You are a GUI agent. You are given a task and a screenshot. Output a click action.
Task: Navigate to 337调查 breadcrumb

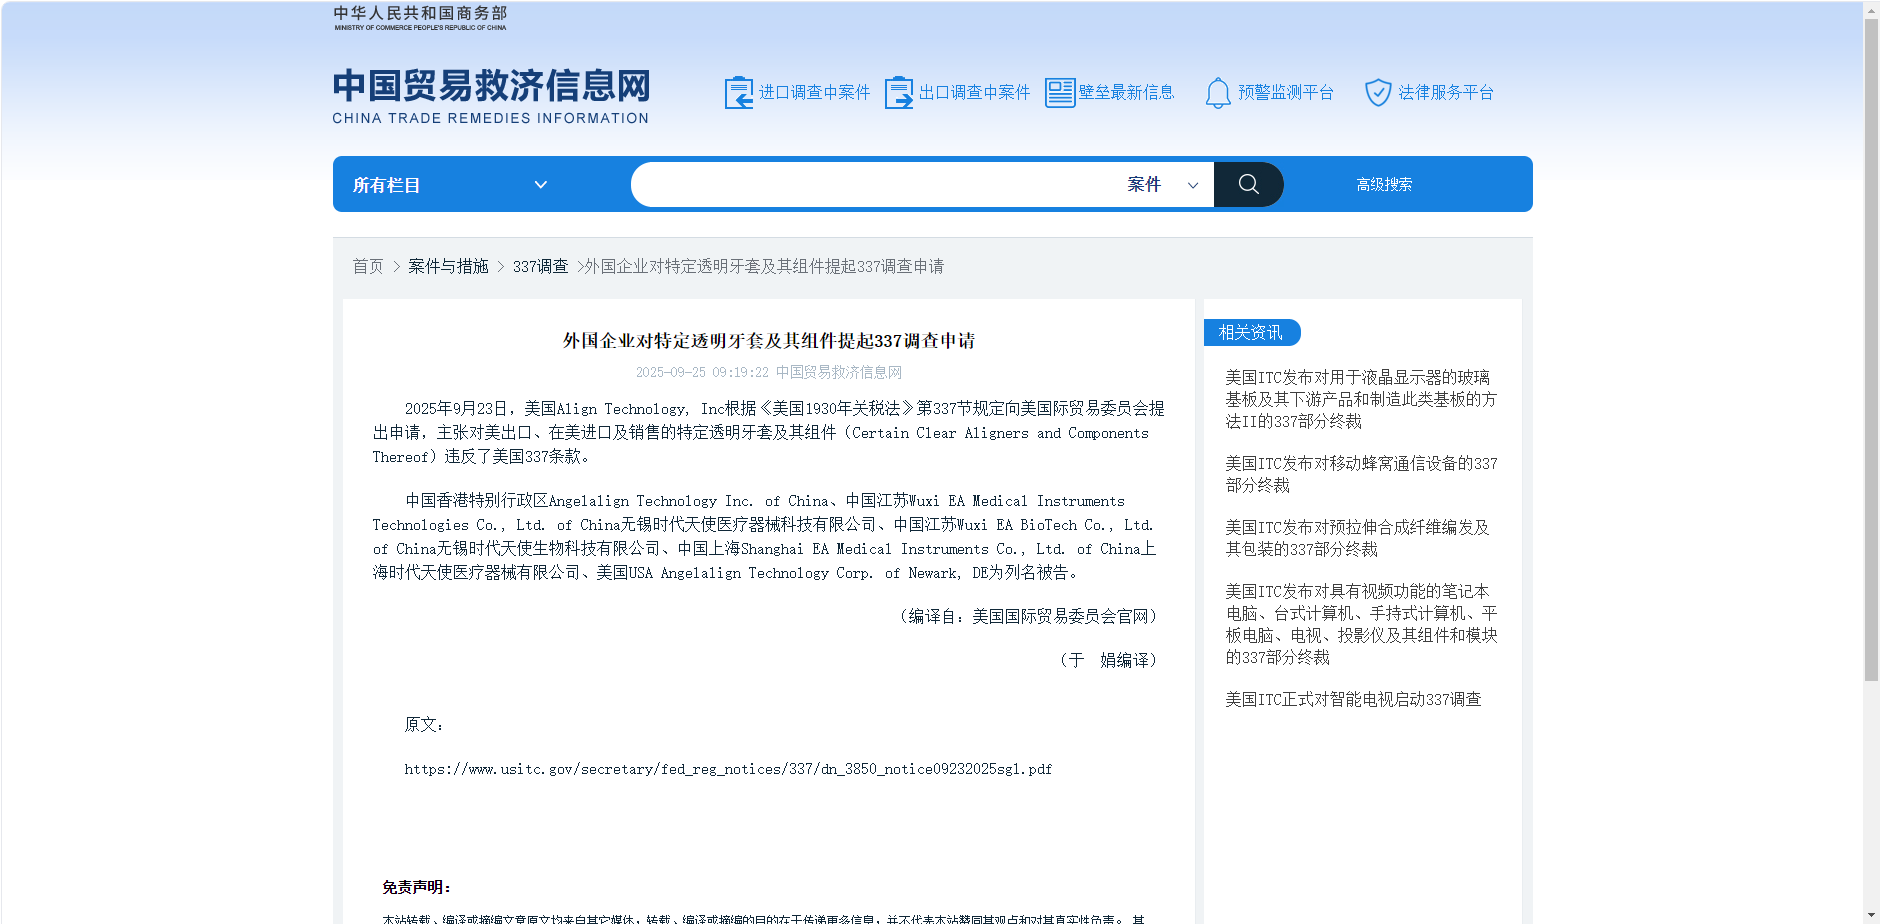tap(540, 266)
